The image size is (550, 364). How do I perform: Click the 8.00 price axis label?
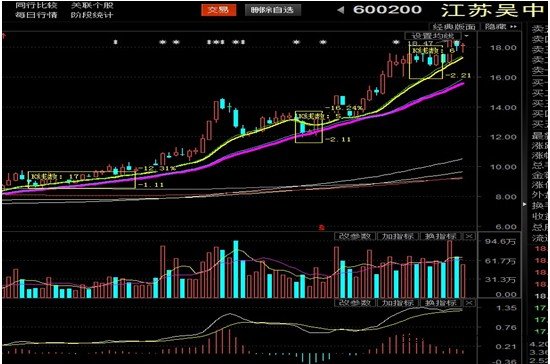tap(506, 197)
